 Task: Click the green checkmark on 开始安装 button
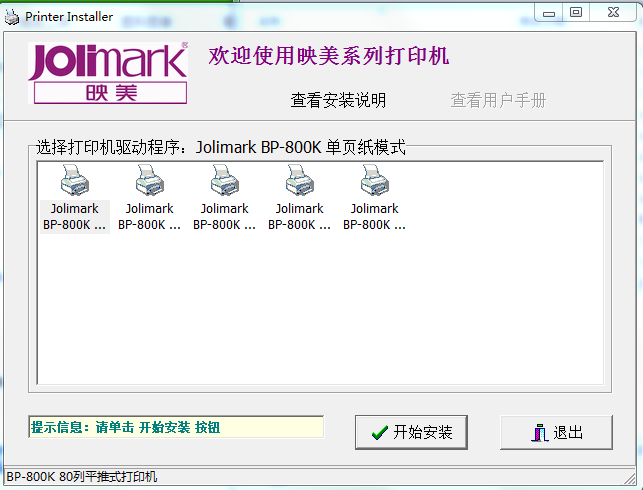[x=379, y=433]
